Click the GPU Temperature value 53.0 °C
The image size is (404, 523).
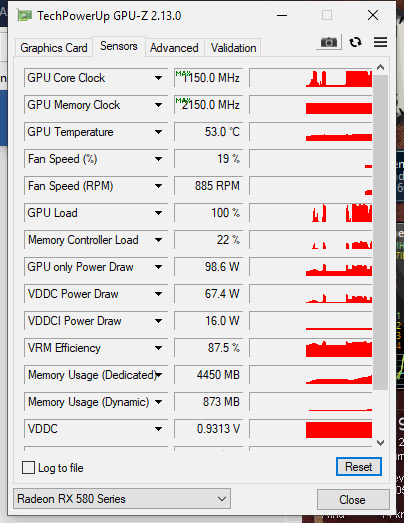point(209,132)
